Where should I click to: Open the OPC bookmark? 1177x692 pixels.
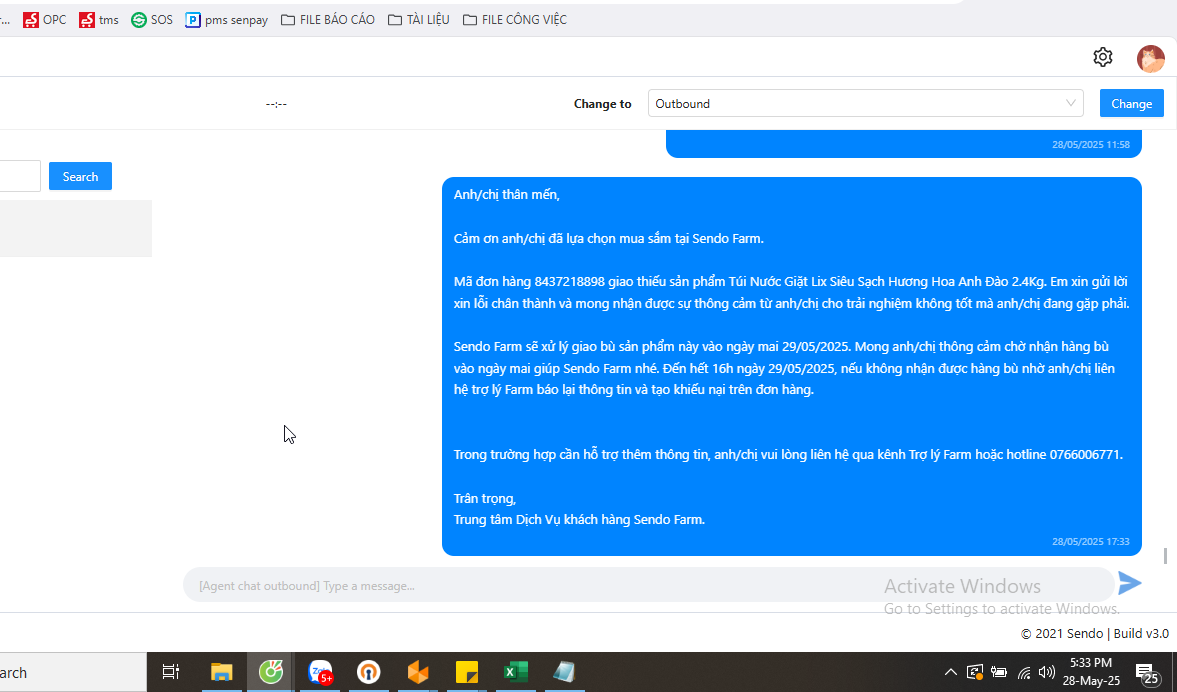45,20
